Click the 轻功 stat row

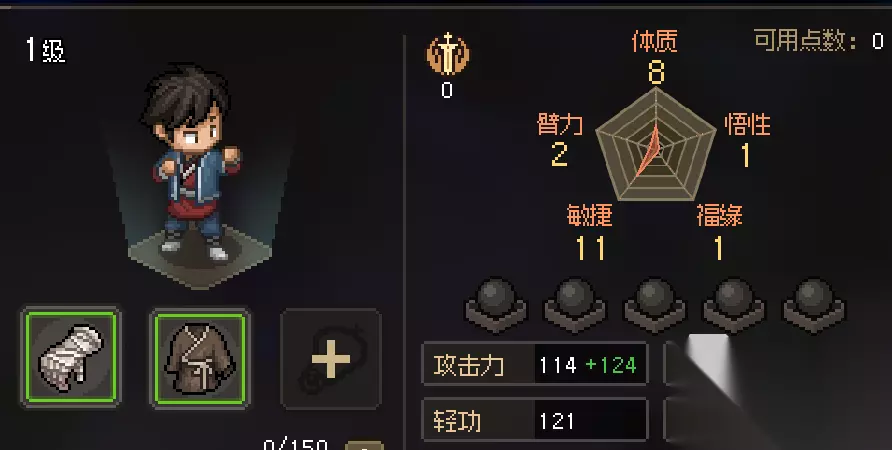click(x=535, y=420)
